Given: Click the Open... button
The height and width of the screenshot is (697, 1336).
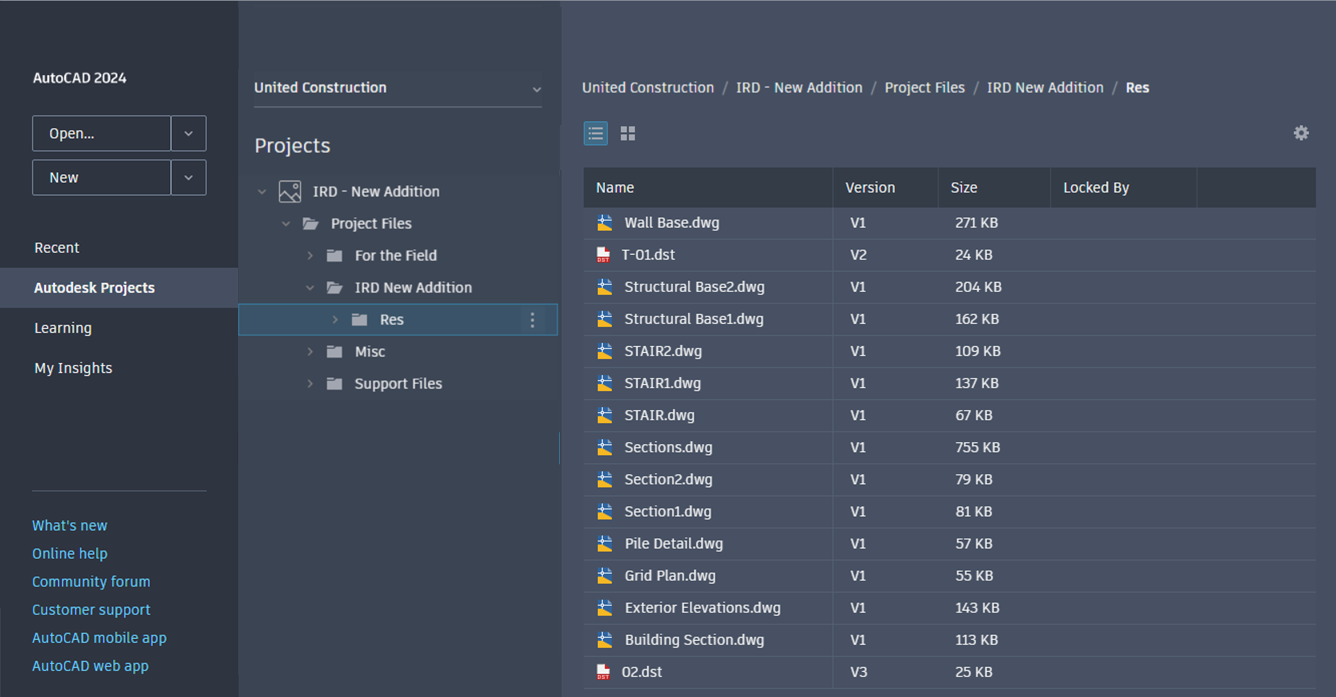Looking at the screenshot, I should [x=102, y=133].
